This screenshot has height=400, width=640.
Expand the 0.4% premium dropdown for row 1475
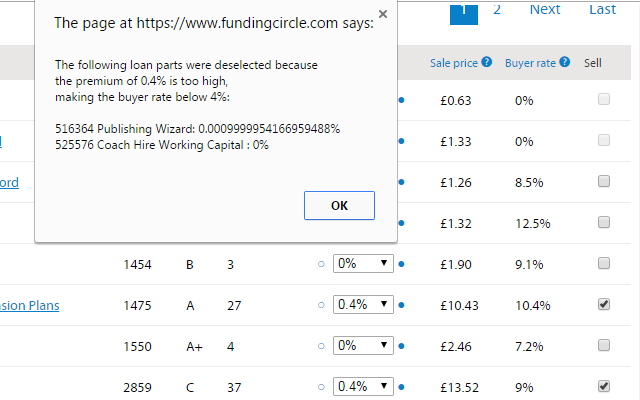pyautogui.click(x=363, y=305)
